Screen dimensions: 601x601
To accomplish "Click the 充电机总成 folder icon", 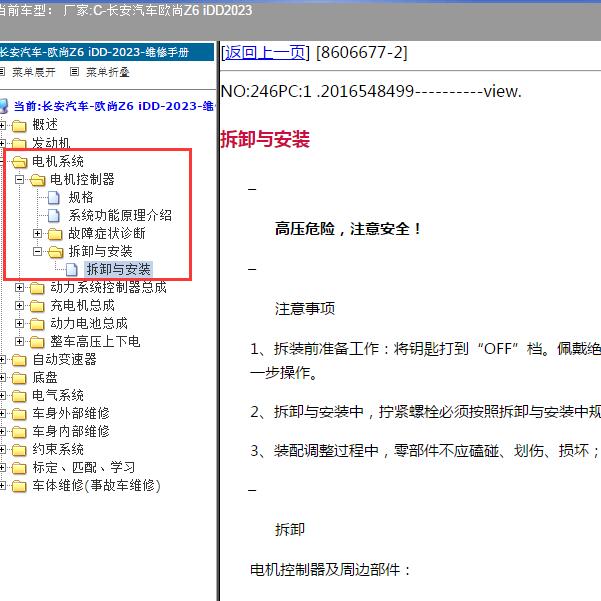I will pyautogui.click(x=37, y=306).
